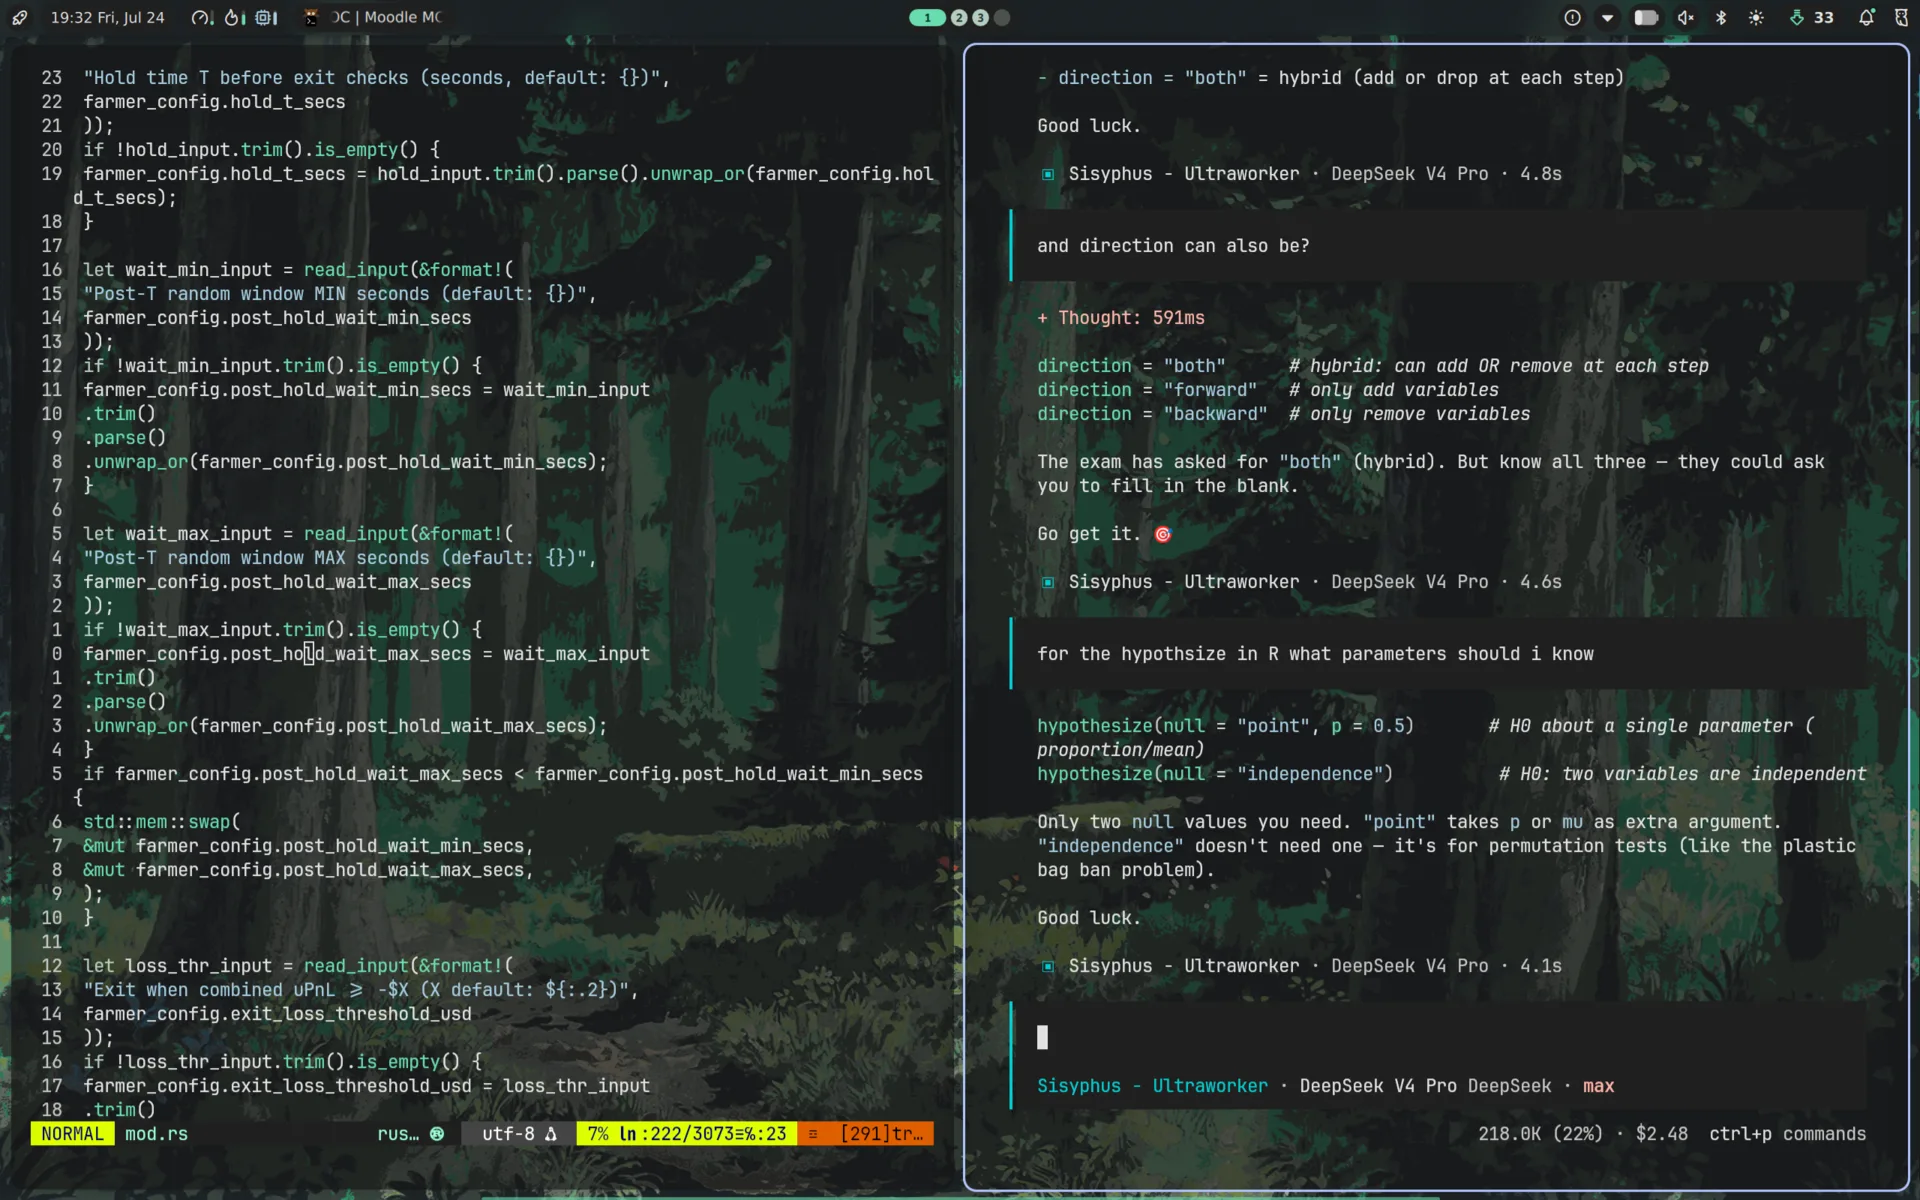Click relative line number 23 at top of editor

click(51, 78)
